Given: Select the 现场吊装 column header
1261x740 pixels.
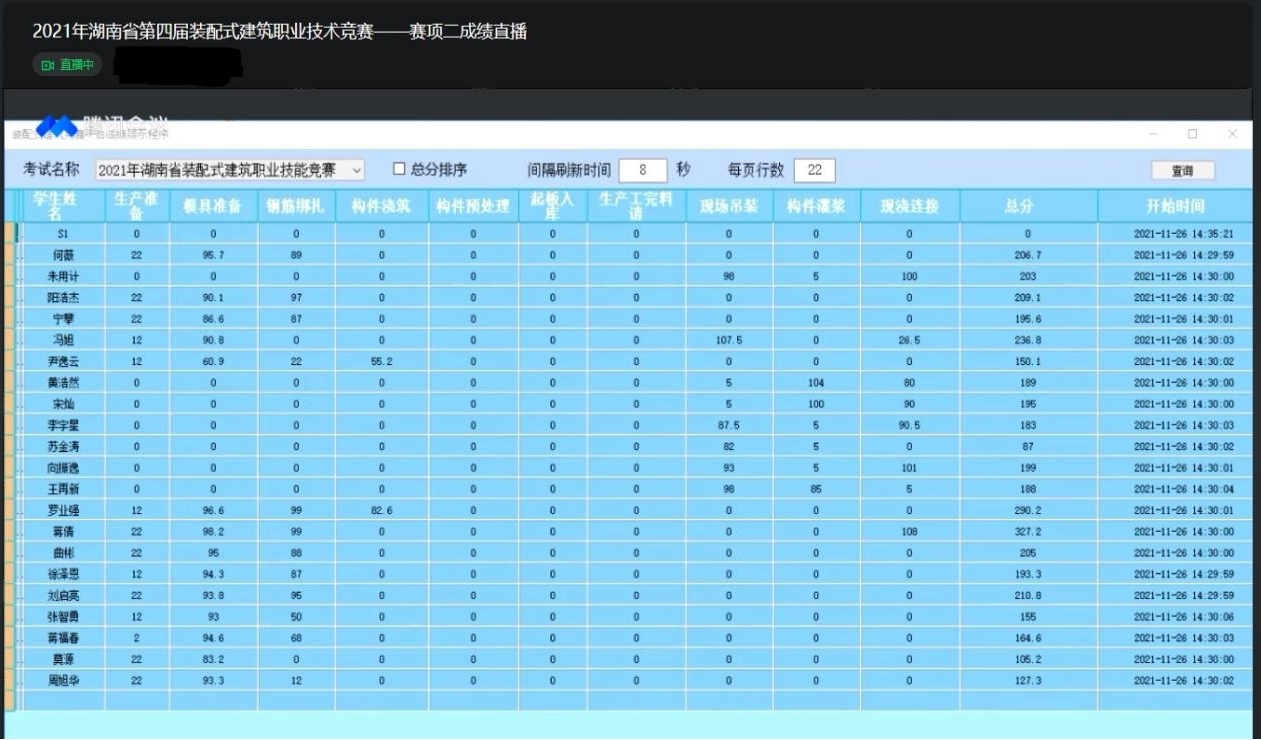Looking at the screenshot, I should [728, 206].
